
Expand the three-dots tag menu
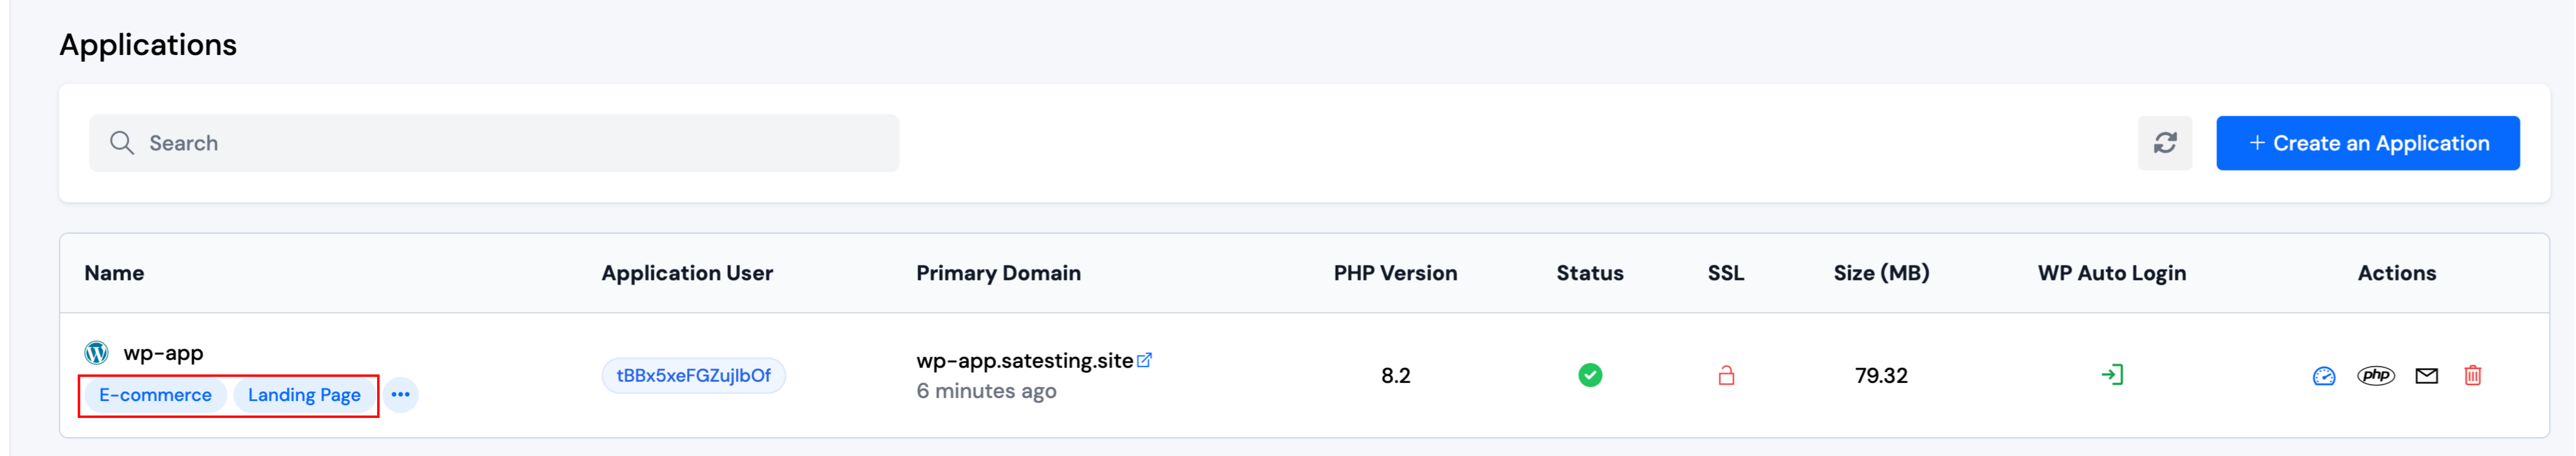(400, 395)
